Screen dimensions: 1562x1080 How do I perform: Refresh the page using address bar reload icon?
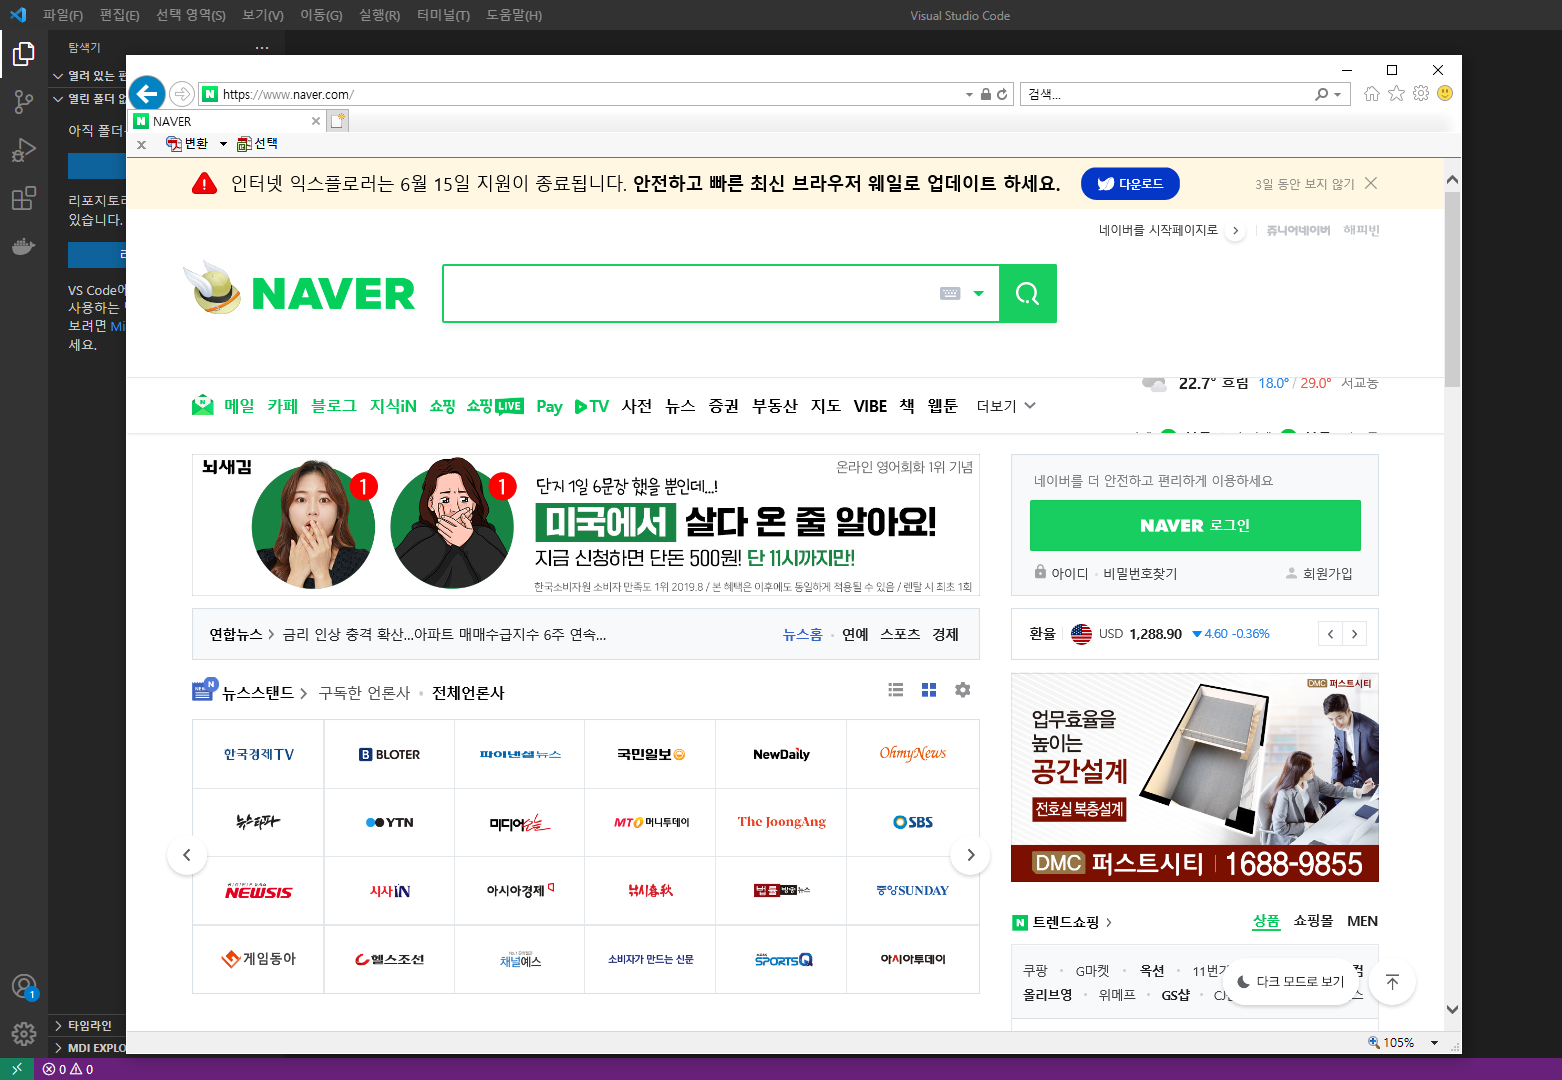[1002, 94]
